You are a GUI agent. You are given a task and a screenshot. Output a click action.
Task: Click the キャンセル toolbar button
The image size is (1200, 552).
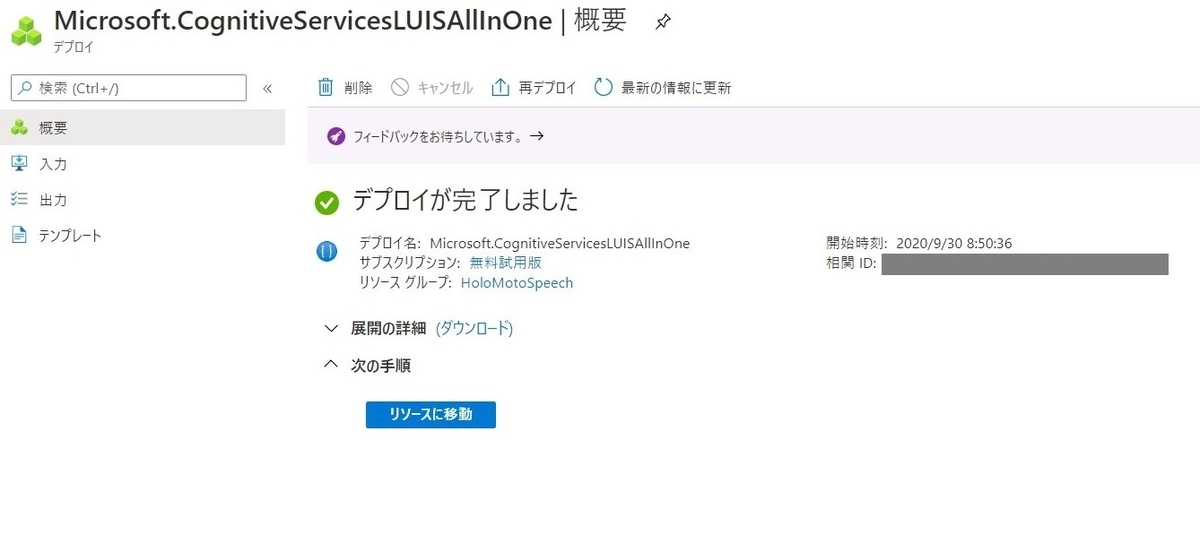click(432, 87)
